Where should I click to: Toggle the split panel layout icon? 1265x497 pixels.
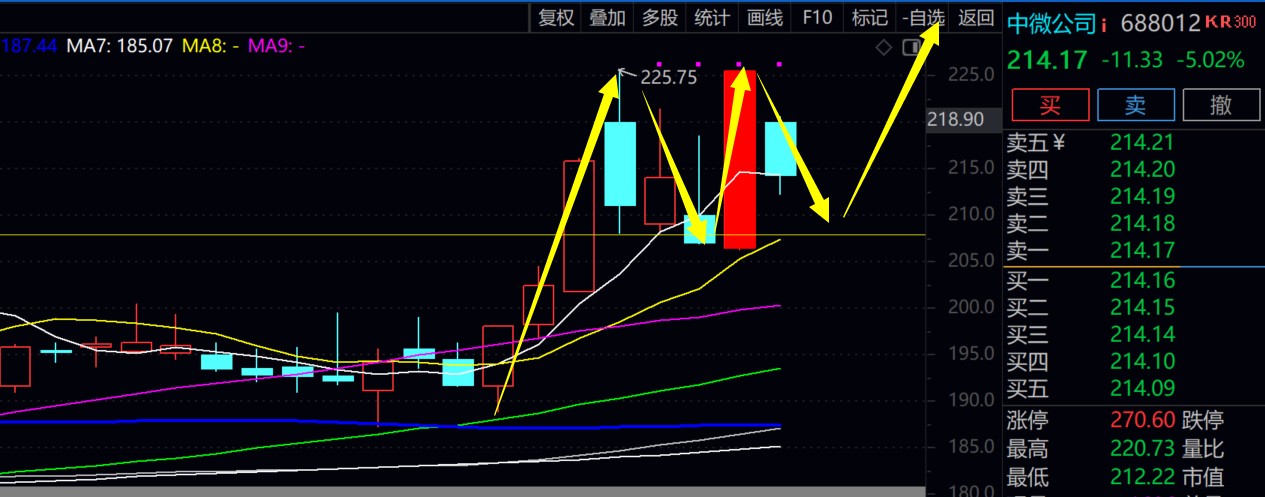pyautogui.click(x=911, y=47)
